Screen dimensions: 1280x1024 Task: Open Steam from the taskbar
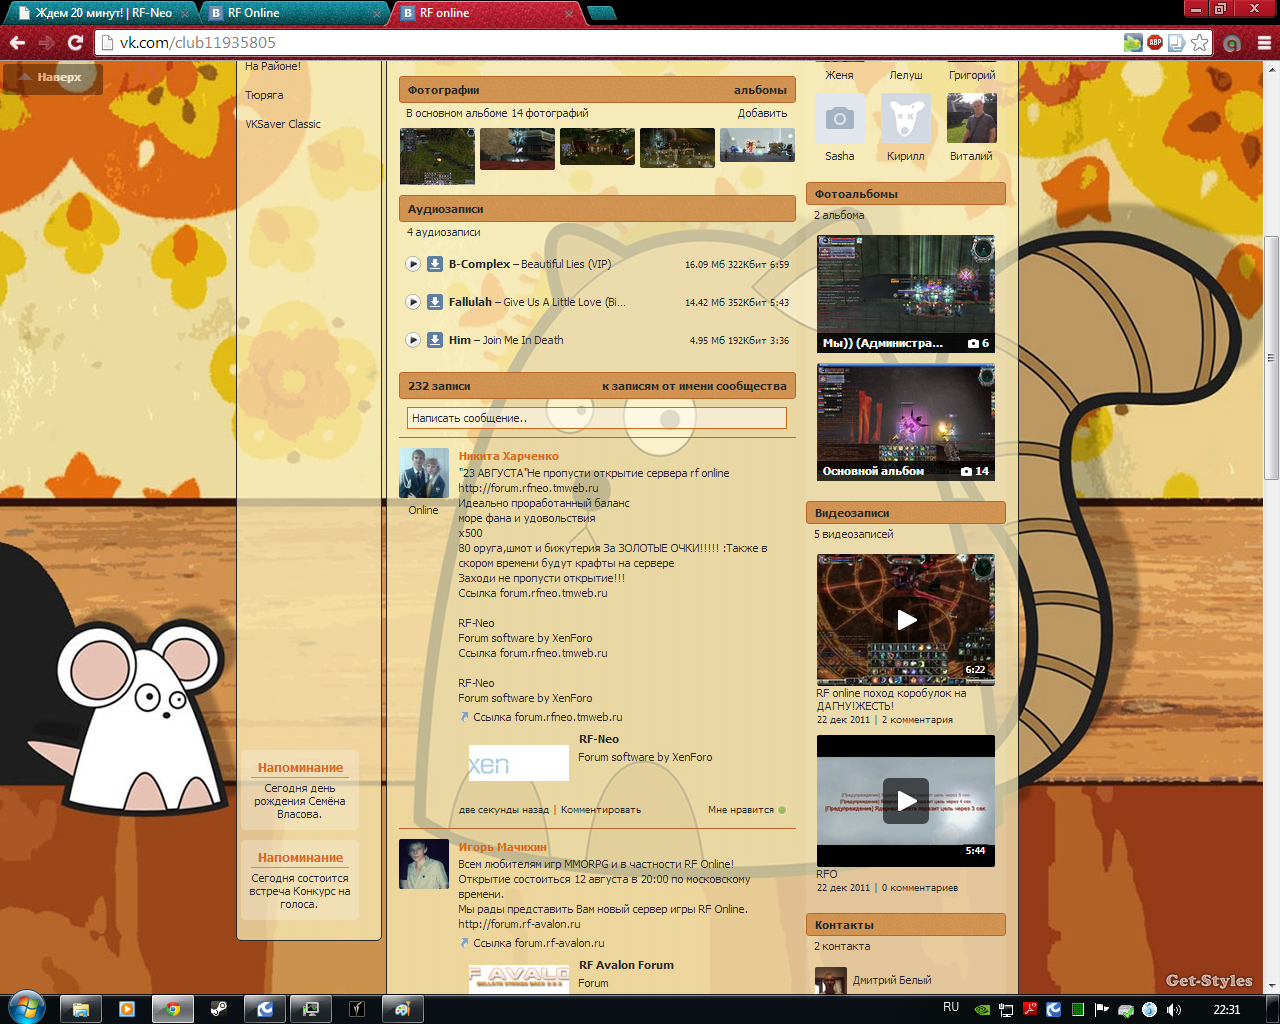[x=219, y=1009]
